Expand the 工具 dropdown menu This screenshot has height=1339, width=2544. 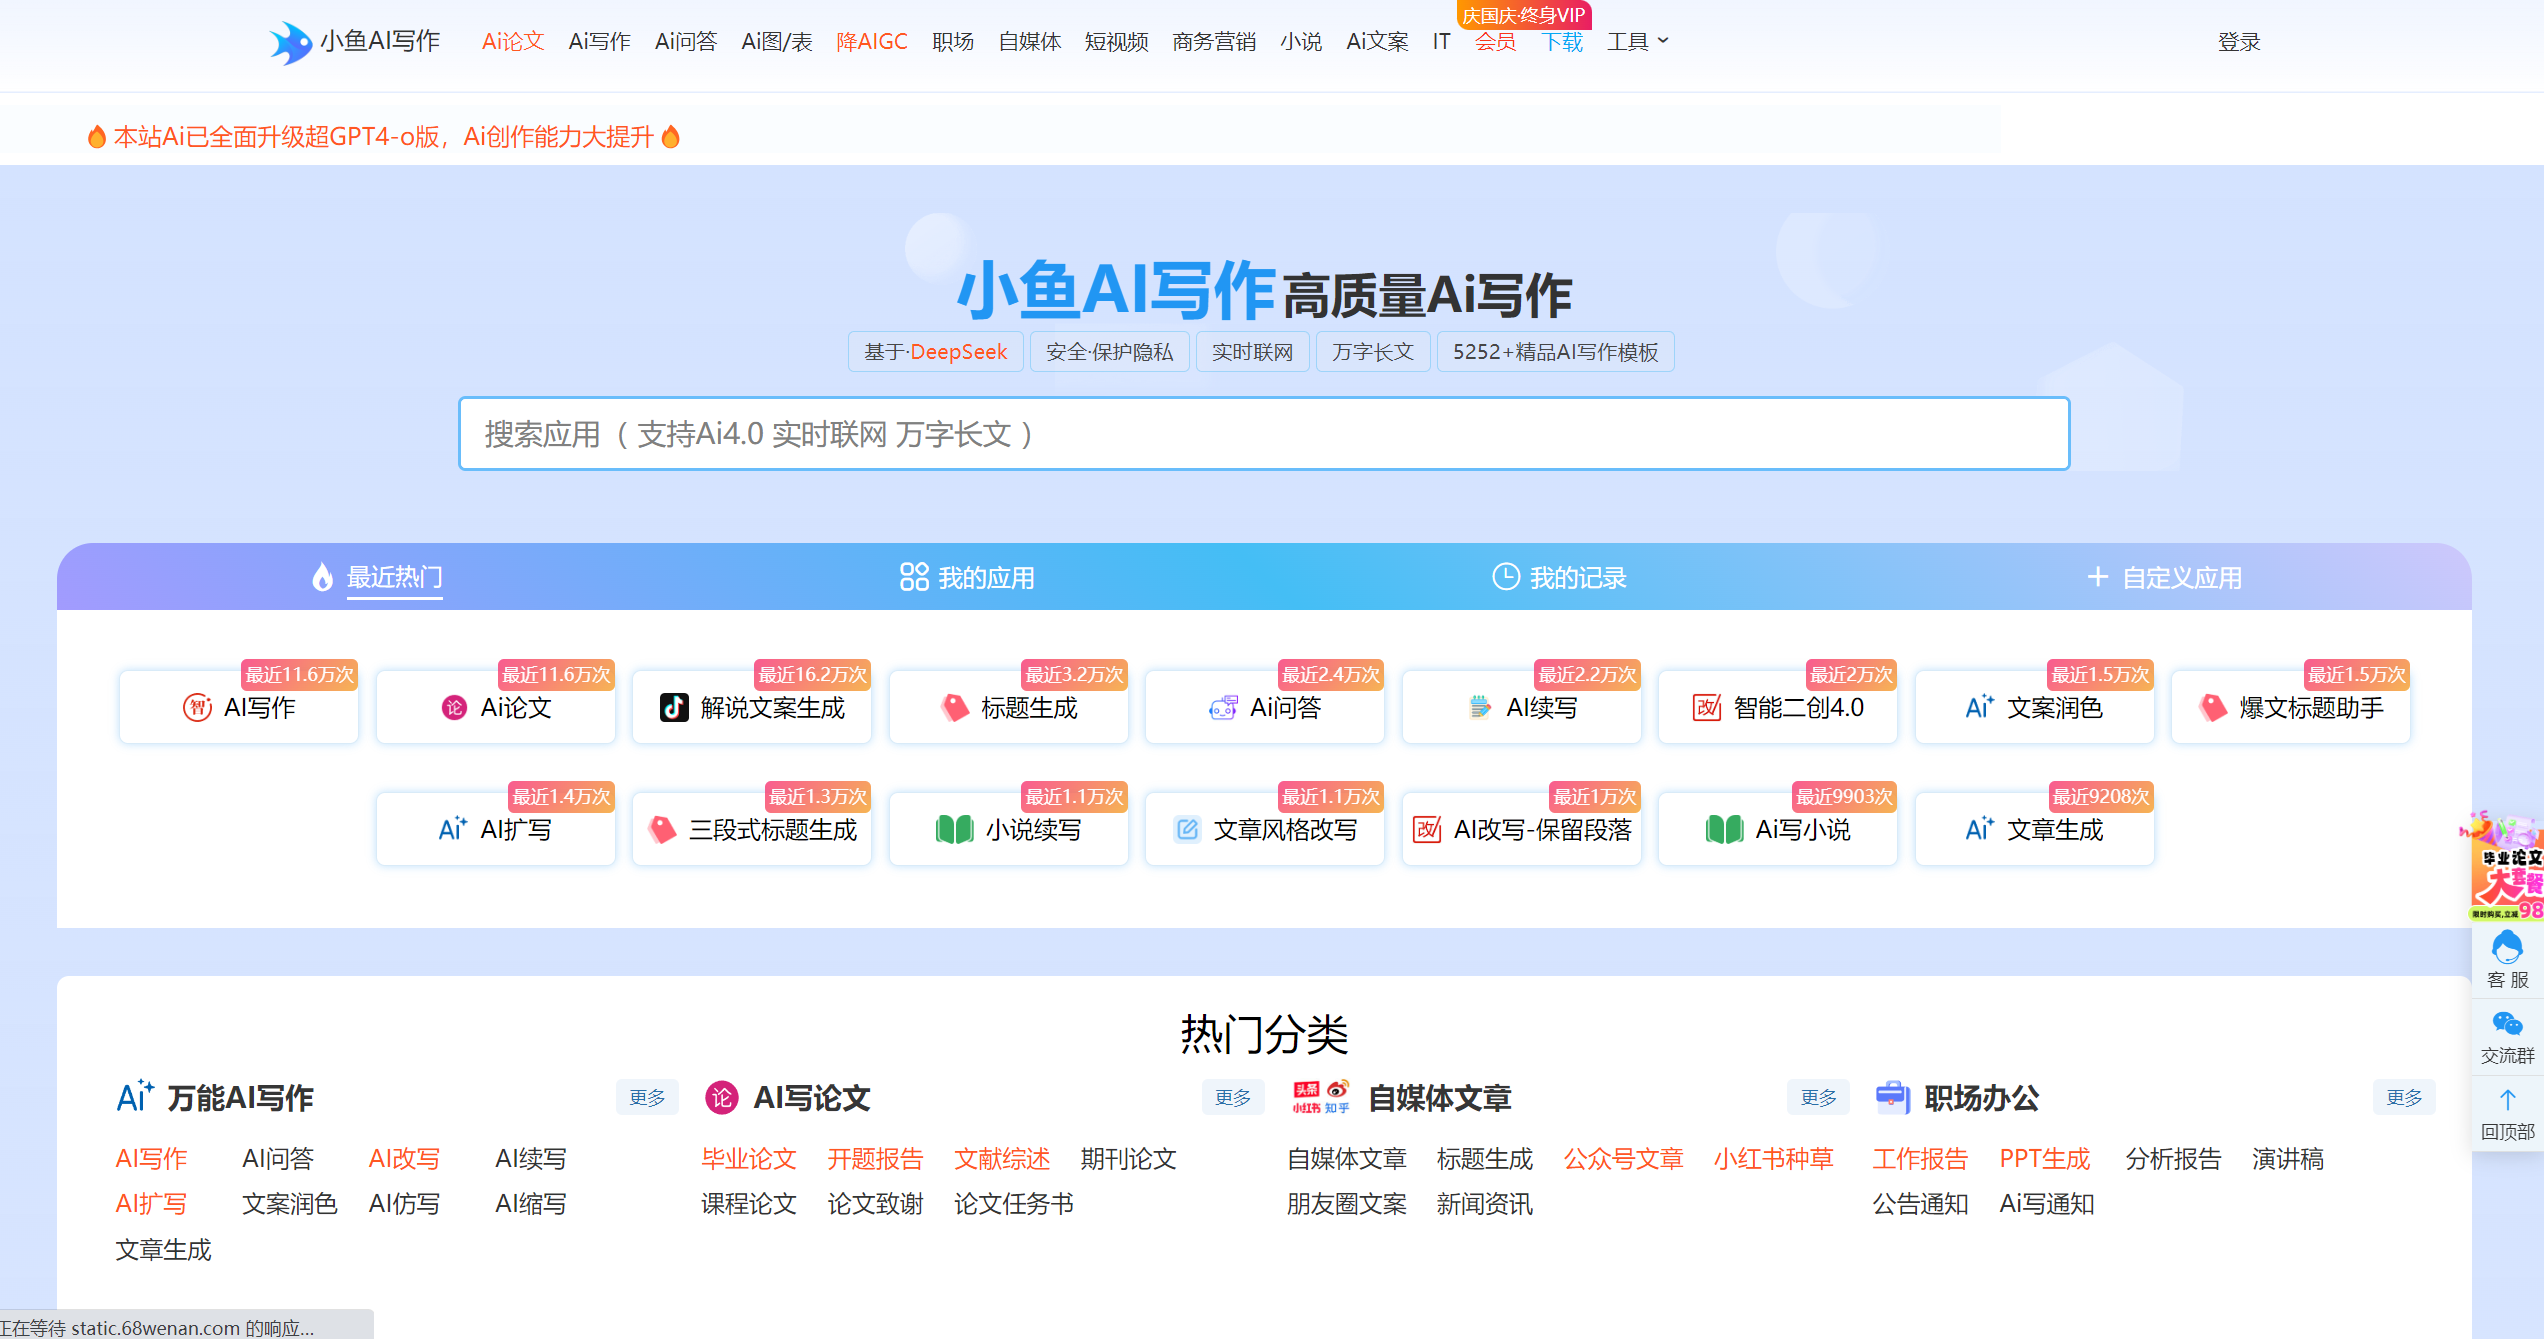click(x=1637, y=41)
